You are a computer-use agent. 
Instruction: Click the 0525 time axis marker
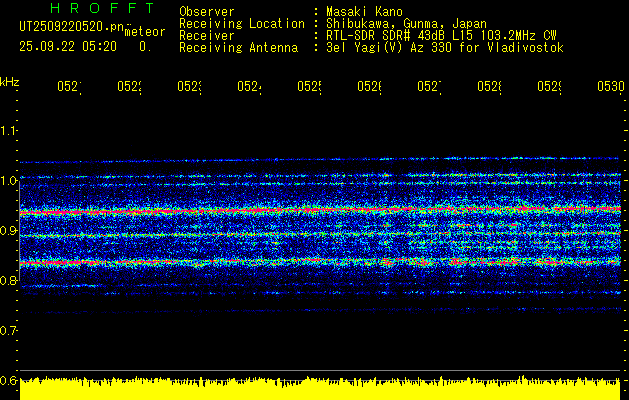310,86
